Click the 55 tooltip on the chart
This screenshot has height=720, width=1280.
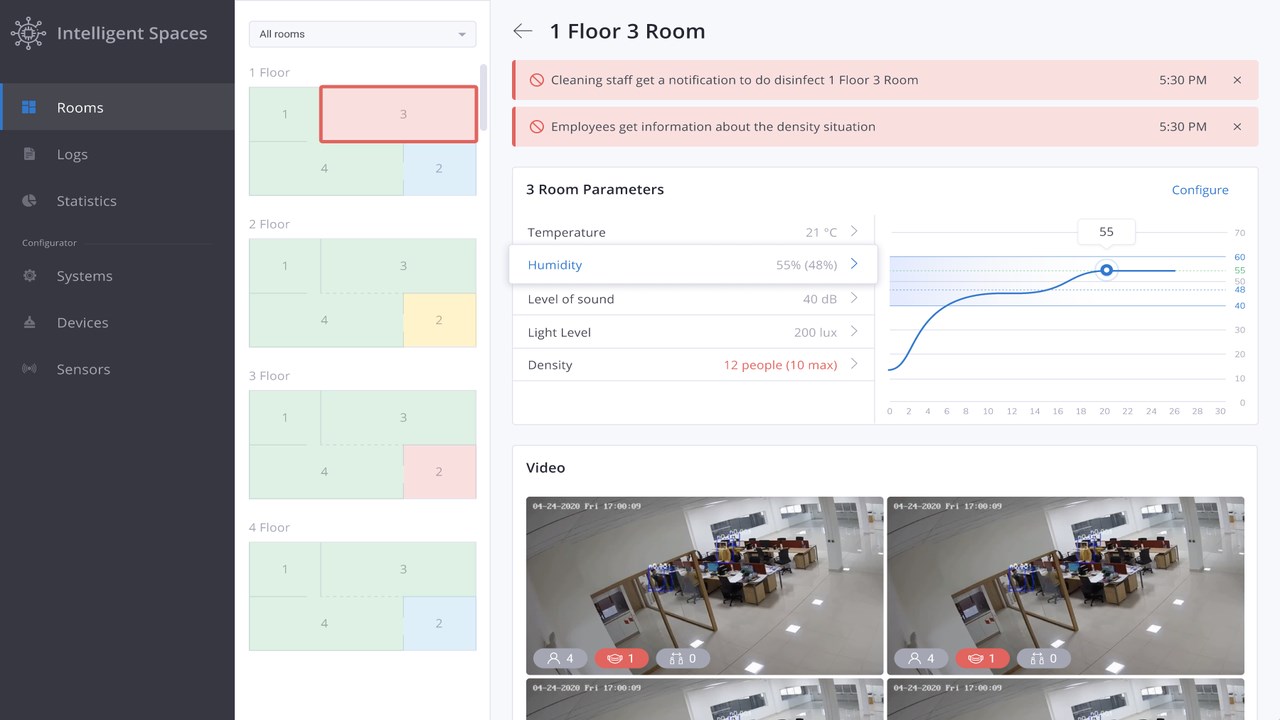click(1106, 232)
